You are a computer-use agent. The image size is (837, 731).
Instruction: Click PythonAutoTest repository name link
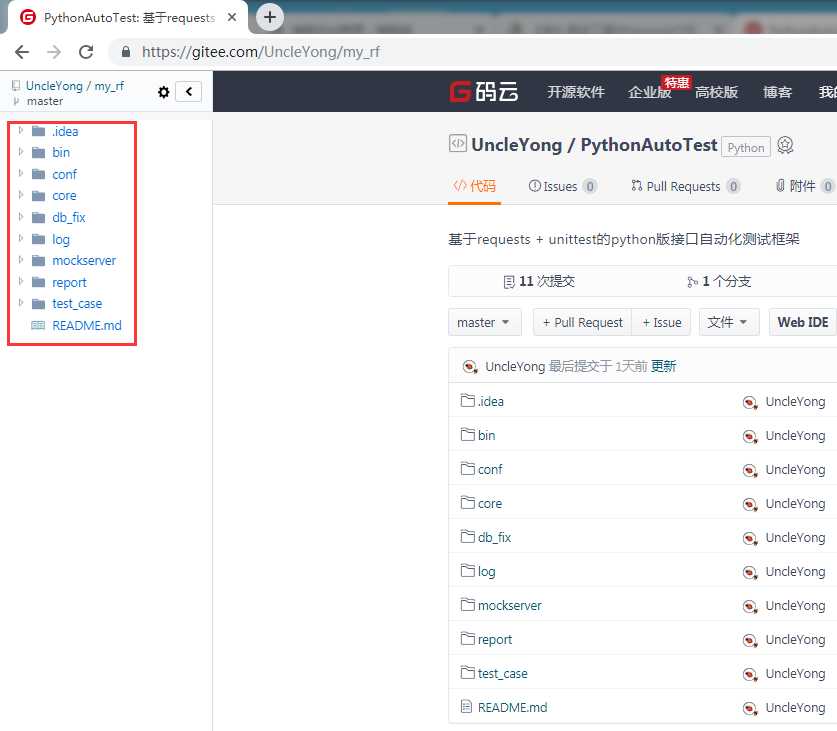point(648,145)
